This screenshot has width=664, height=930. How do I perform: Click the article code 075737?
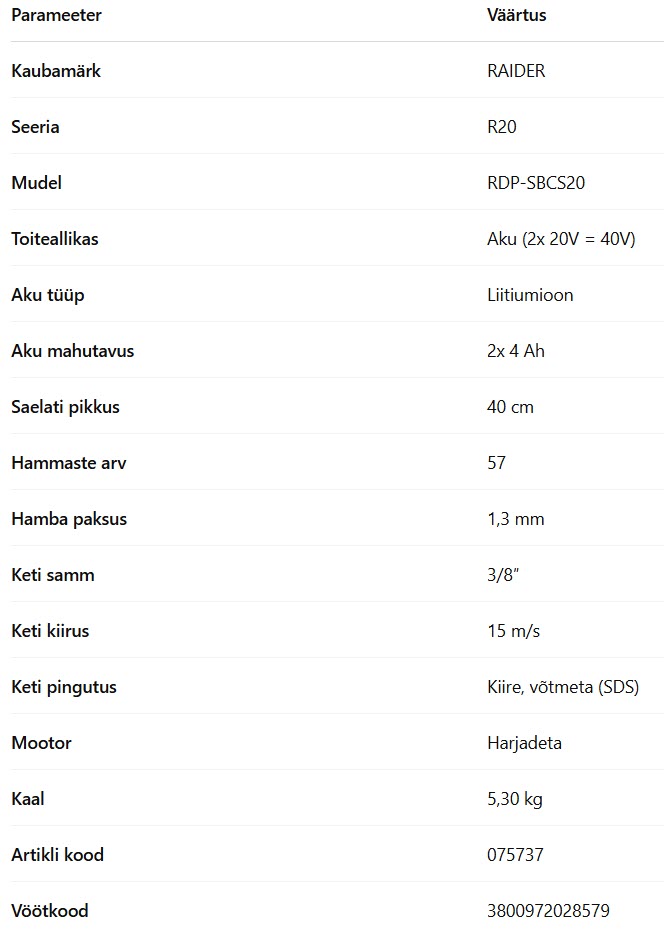pyautogui.click(x=515, y=855)
